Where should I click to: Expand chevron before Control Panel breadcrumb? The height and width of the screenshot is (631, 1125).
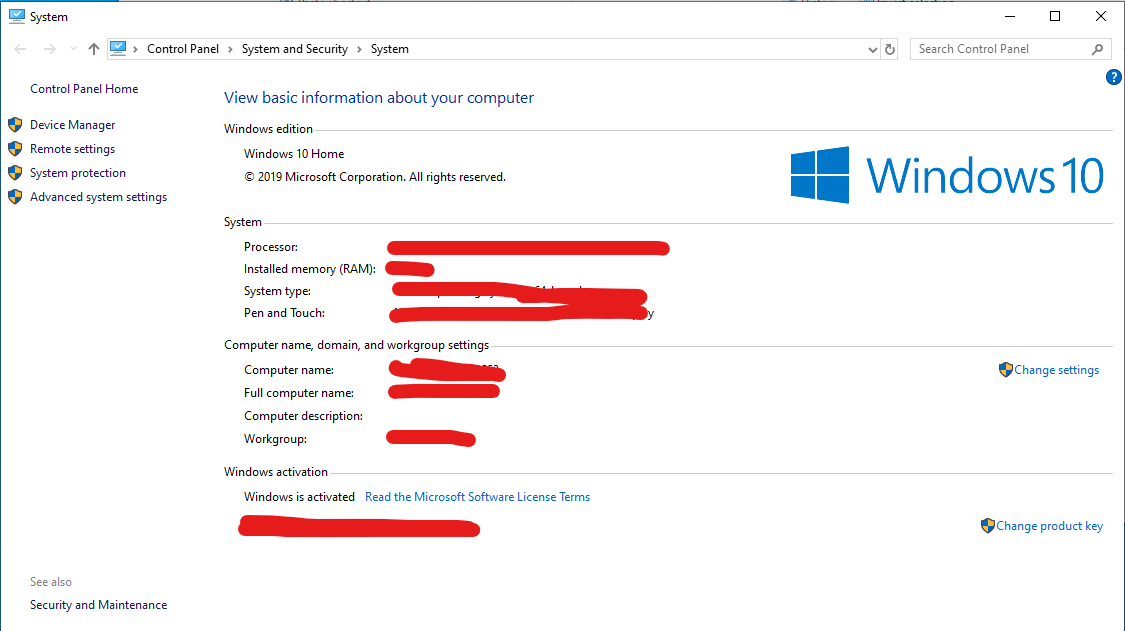pyautogui.click(x=135, y=49)
